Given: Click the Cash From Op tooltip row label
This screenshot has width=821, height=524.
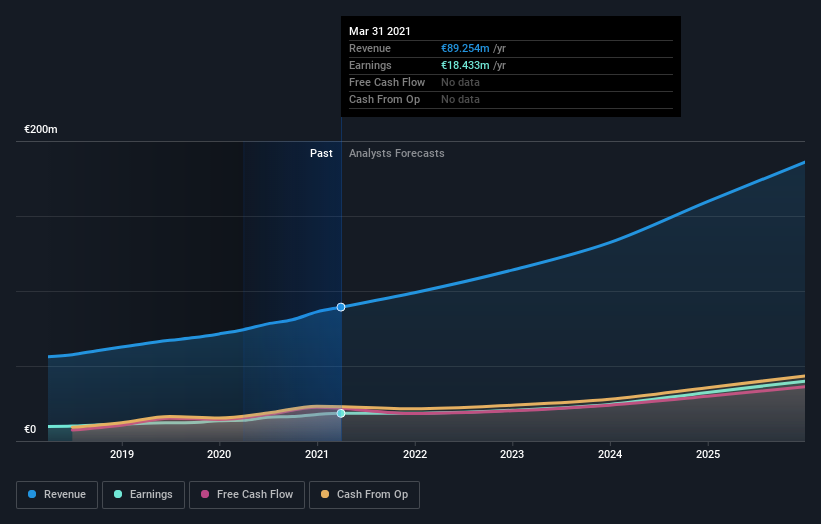Looking at the screenshot, I should coord(384,99).
